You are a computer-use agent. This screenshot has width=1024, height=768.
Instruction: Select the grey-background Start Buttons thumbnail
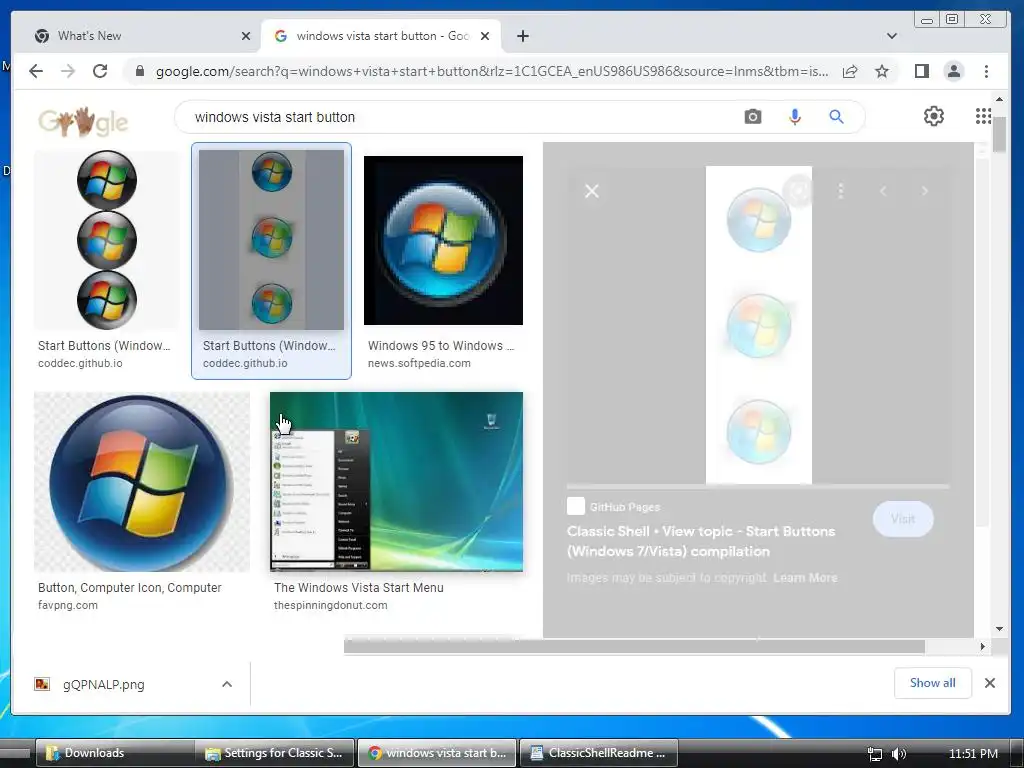(271, 240)
